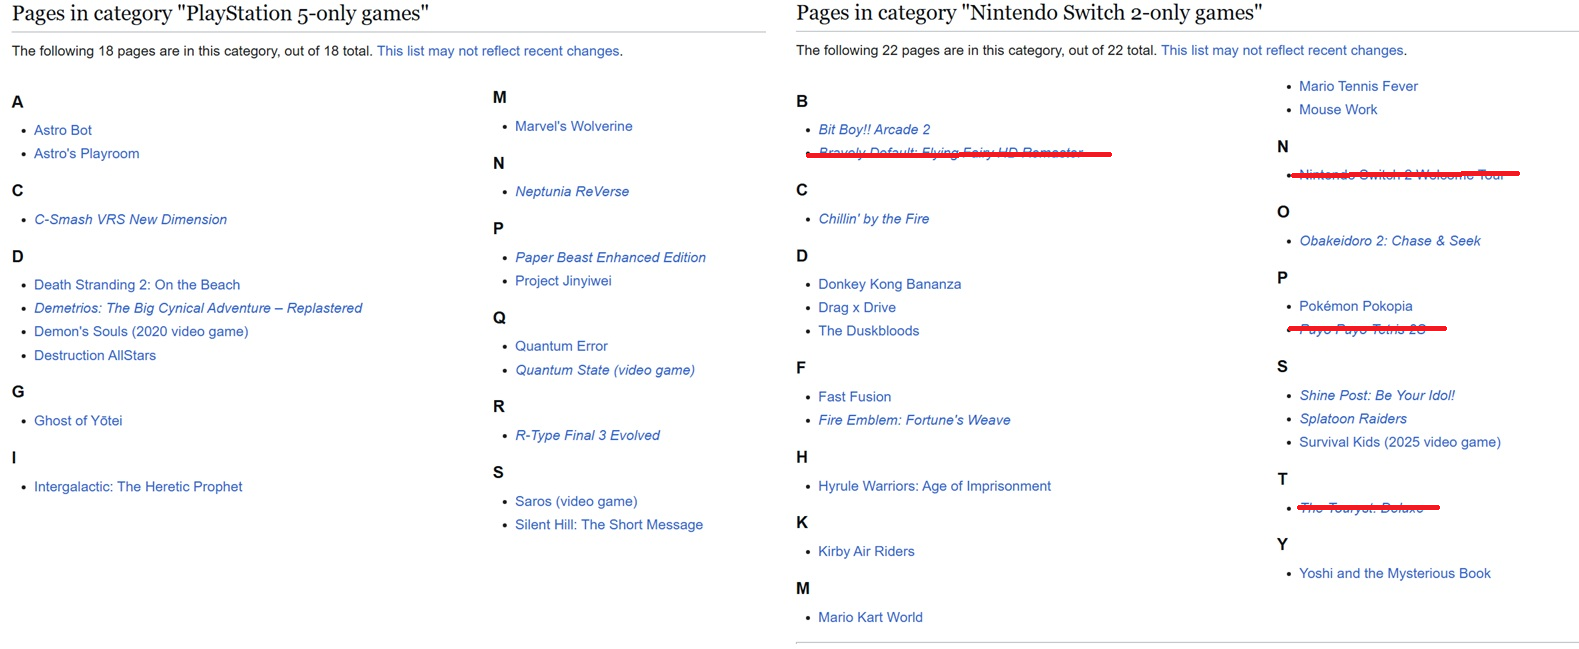Image resolution: width=1579 pixels, height=649 pixels.
Task: Open the Mario Kart World link
Action: coord(870,617)
